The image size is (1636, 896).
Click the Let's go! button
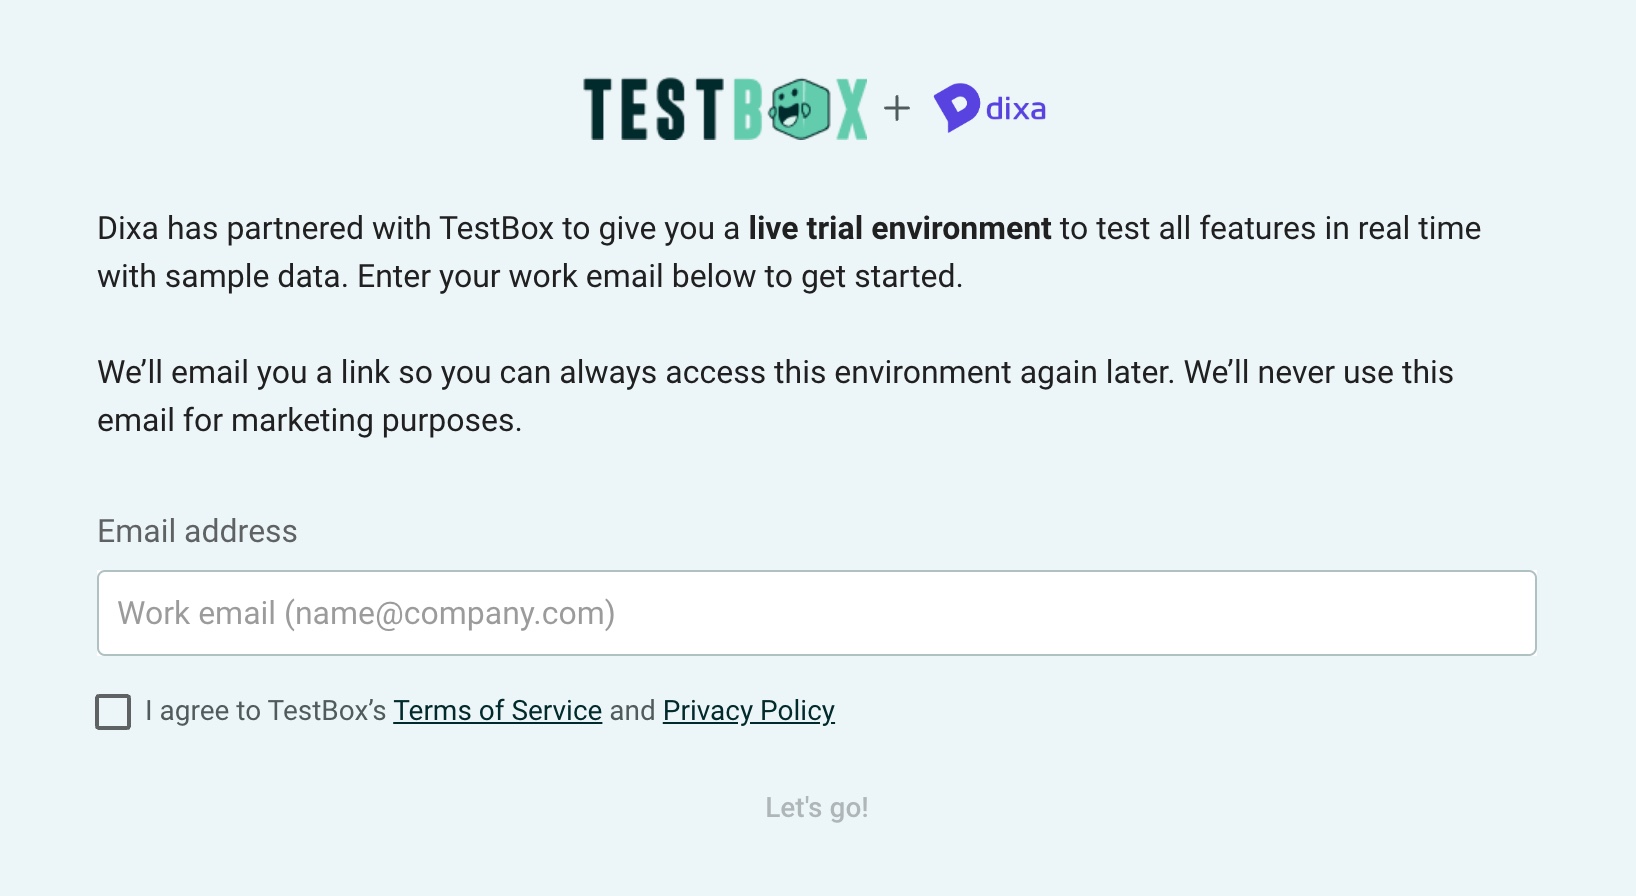tap(817, 807)
